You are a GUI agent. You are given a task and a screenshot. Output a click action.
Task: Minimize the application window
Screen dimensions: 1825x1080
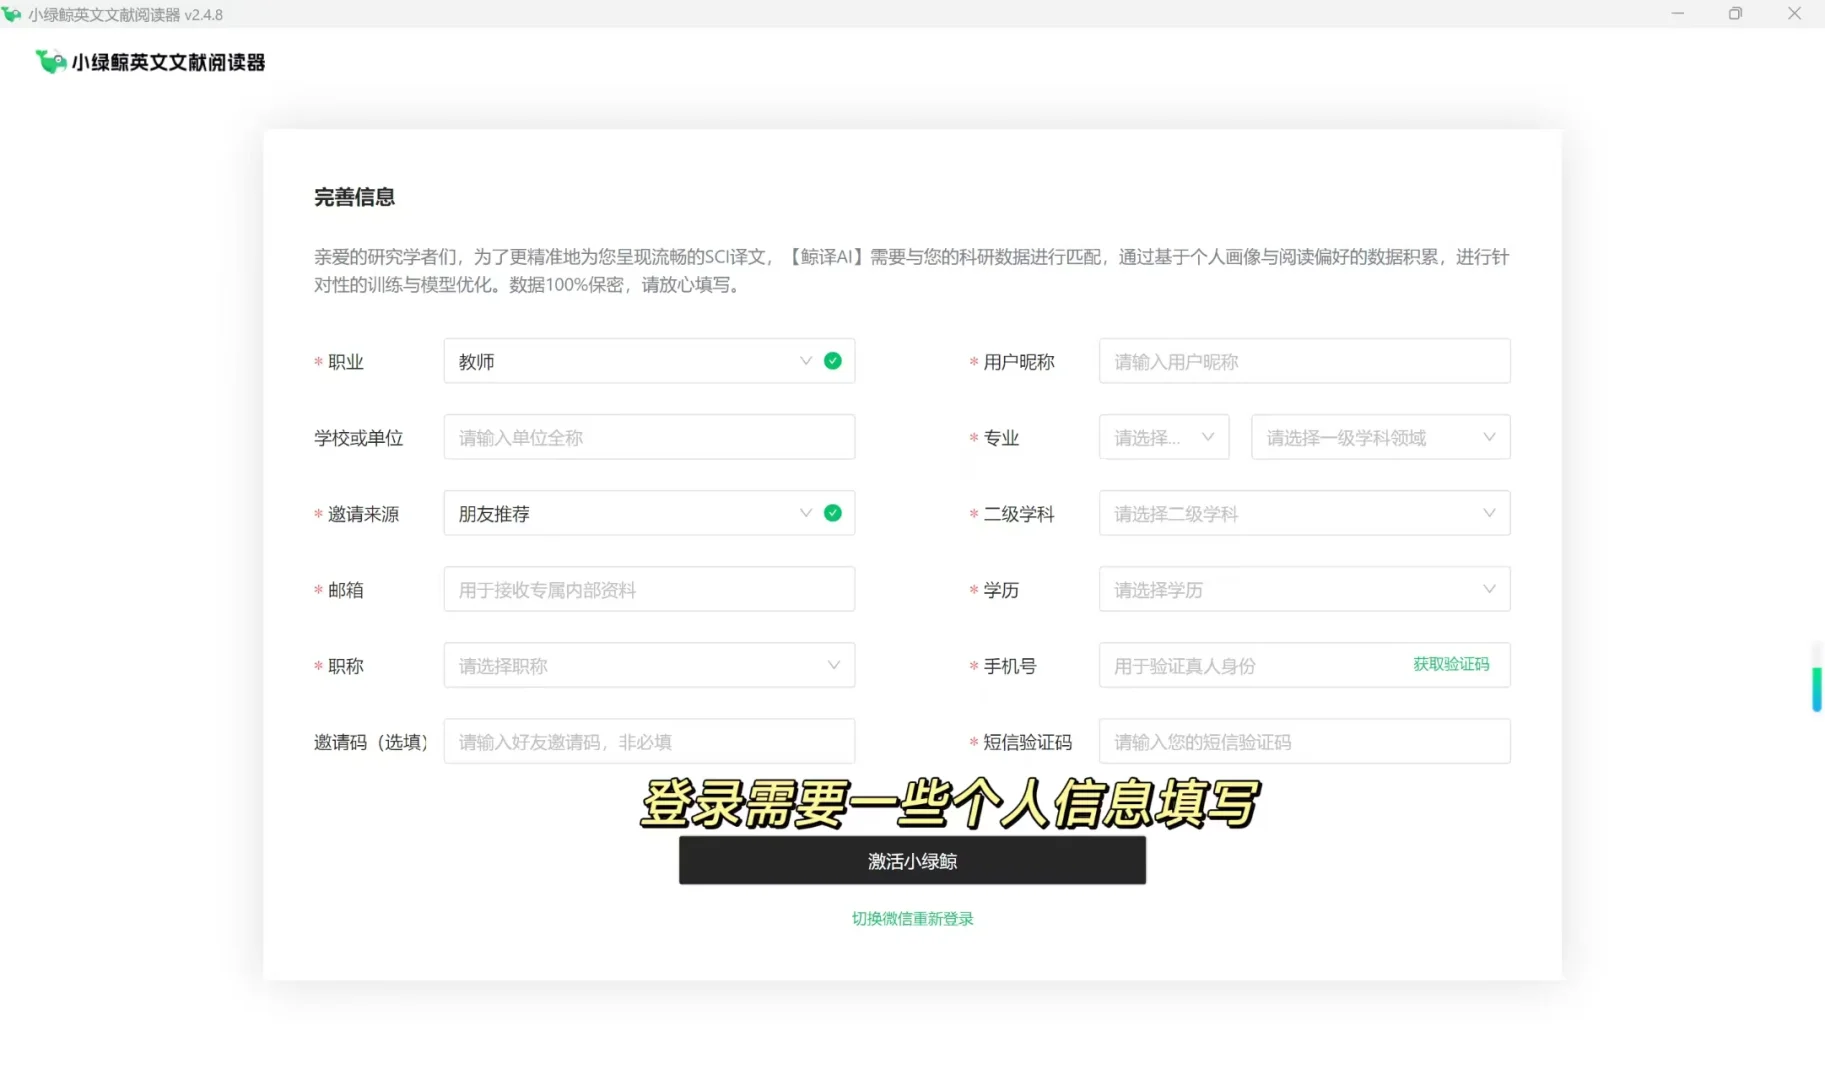coord(1677,14)
